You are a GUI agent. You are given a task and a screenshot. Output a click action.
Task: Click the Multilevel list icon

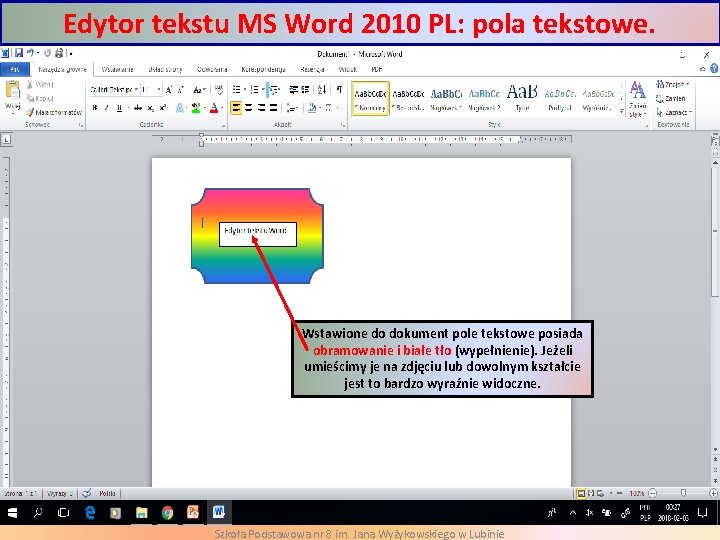[273, 90]
